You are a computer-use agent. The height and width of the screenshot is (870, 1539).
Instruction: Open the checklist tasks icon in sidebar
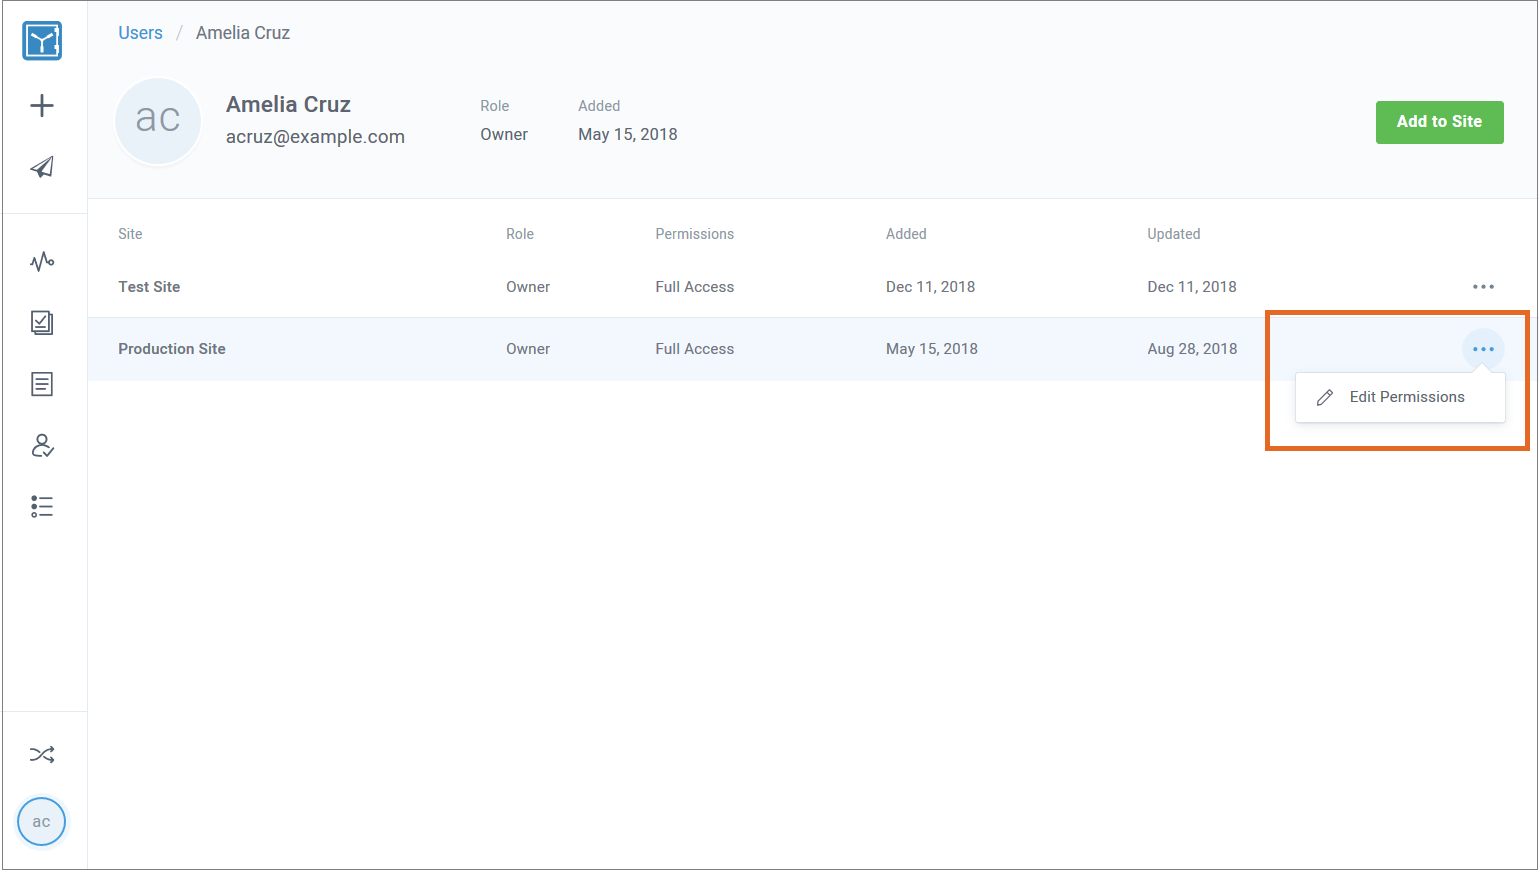tap(42, 322)
